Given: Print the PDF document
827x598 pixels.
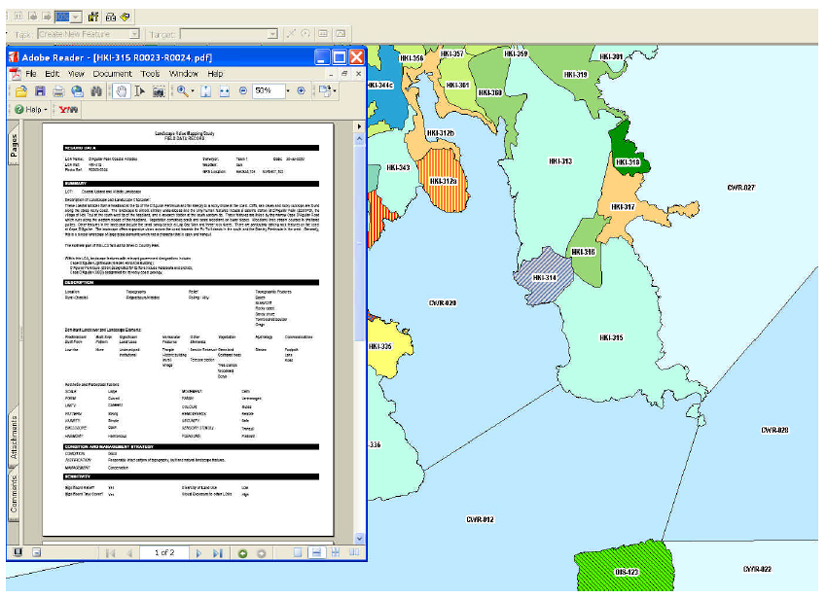Looking at the screenshot, I should pos(59,91).
